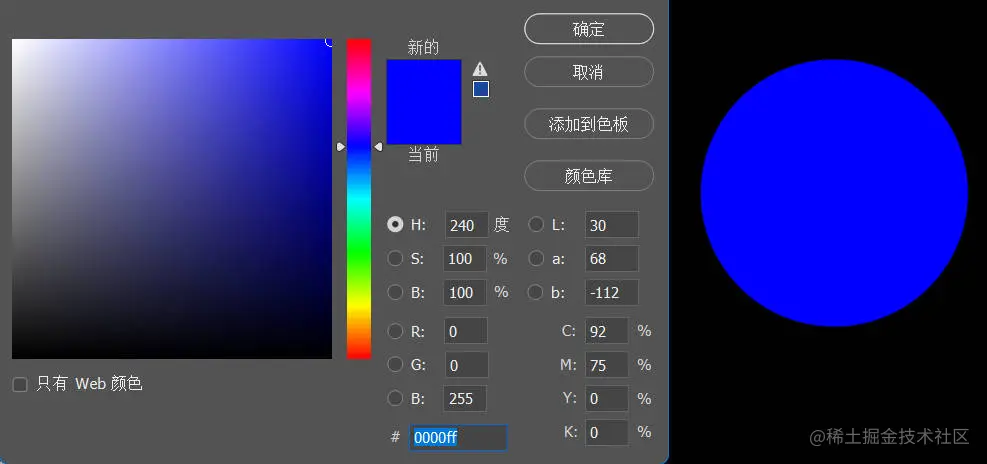Select the R red radio button
The width and height of the screenshot is (987, 464).
(395, 331)
